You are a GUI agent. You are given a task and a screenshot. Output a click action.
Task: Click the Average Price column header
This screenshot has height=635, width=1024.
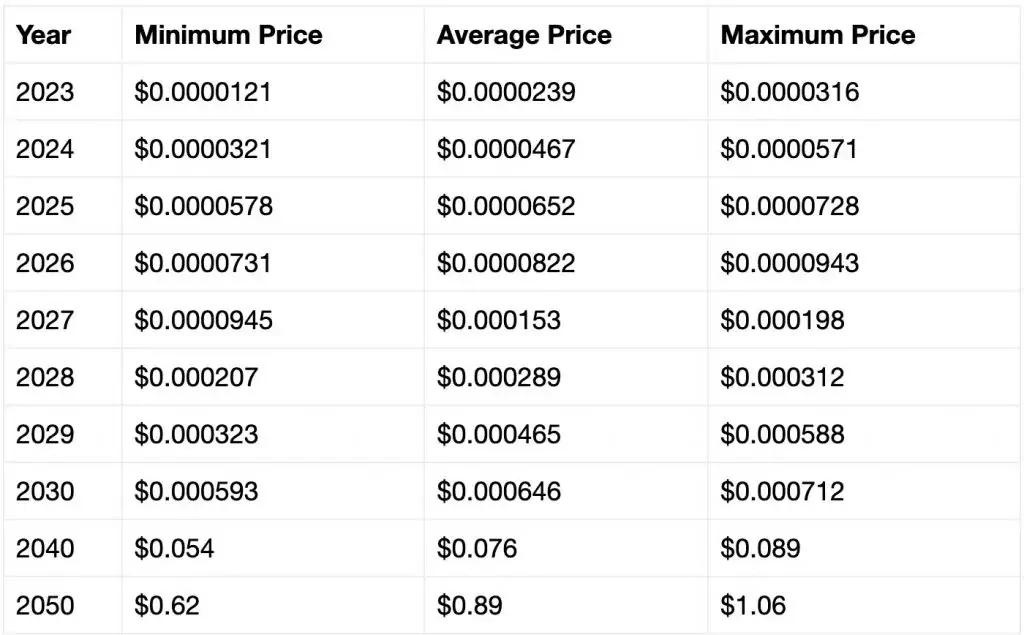pos(524,35)
